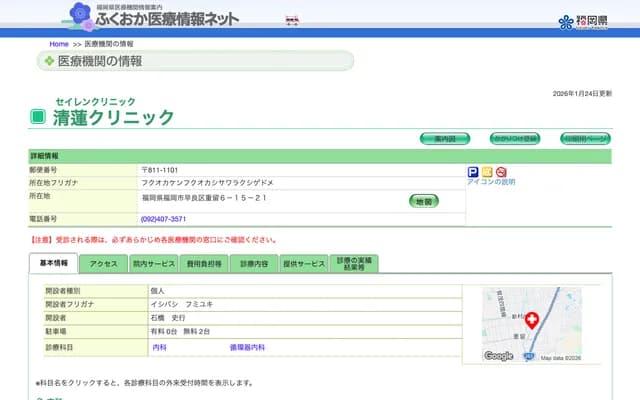The image size is (640, 400).
Task: Click the red 【注意】 notice text
Action: tap(153, 240)
